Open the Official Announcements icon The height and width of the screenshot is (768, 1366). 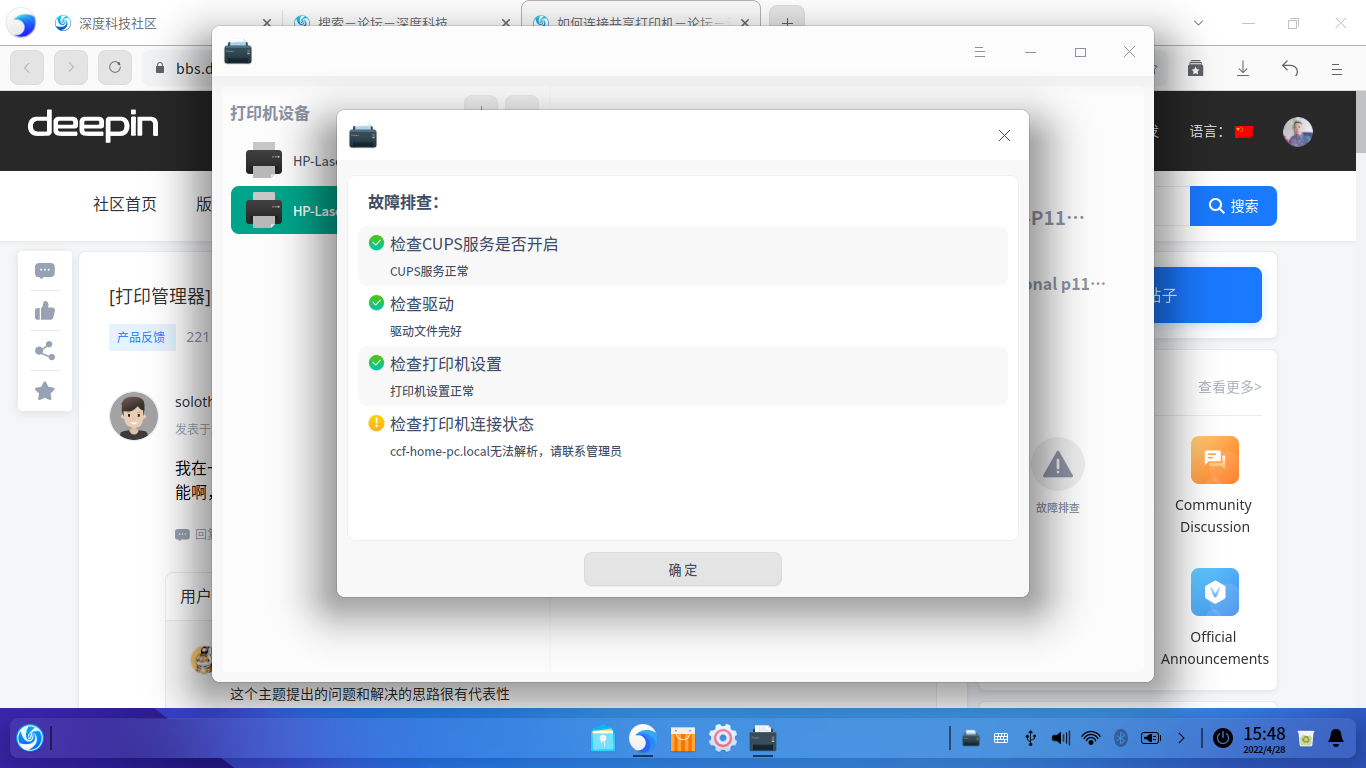point(1214,592)
